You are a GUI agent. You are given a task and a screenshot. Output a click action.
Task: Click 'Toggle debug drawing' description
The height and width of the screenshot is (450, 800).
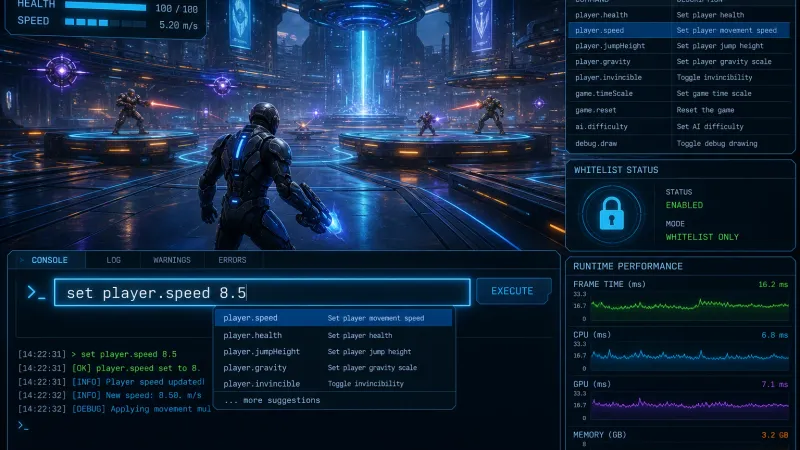717,143
